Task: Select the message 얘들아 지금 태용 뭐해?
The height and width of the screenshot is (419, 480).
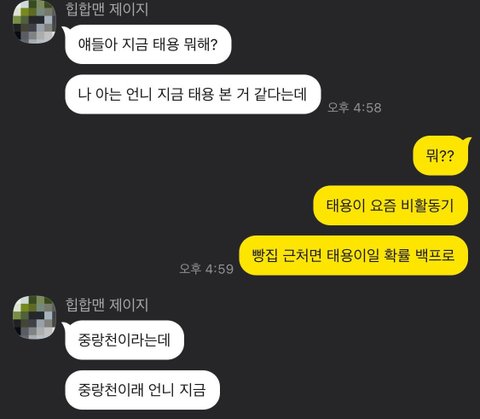Action: click(148, 44)
